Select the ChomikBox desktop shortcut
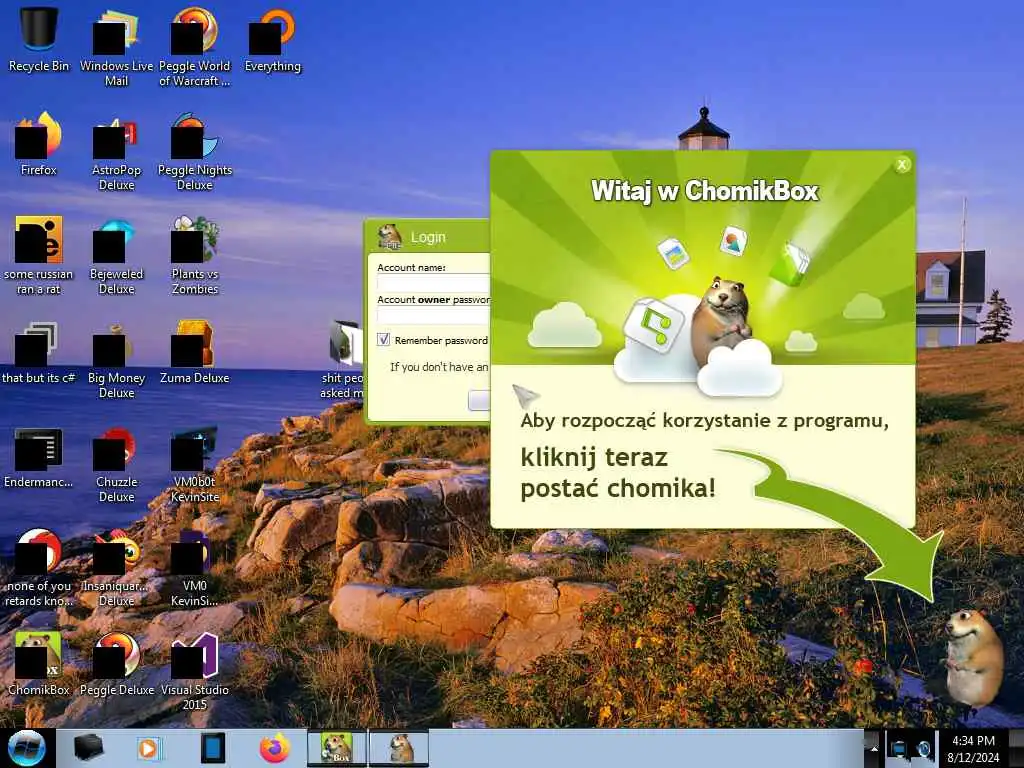The image size is (1024, 768). (39, 664)
